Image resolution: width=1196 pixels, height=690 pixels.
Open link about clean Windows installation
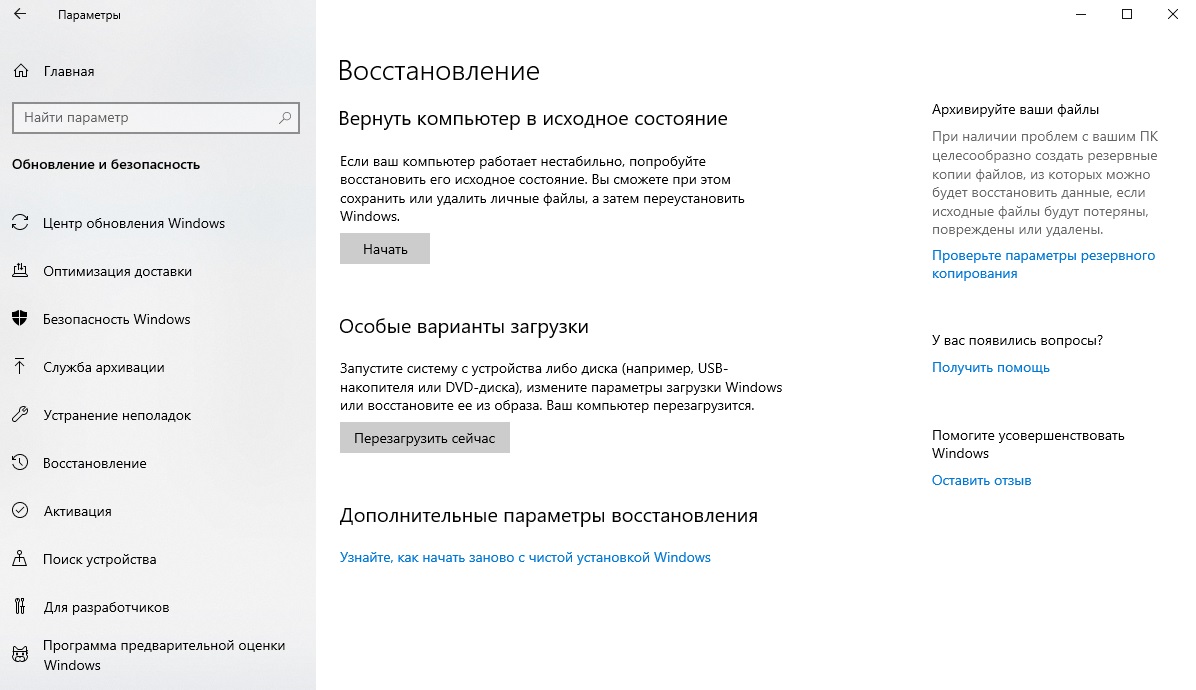pos(525,557)
